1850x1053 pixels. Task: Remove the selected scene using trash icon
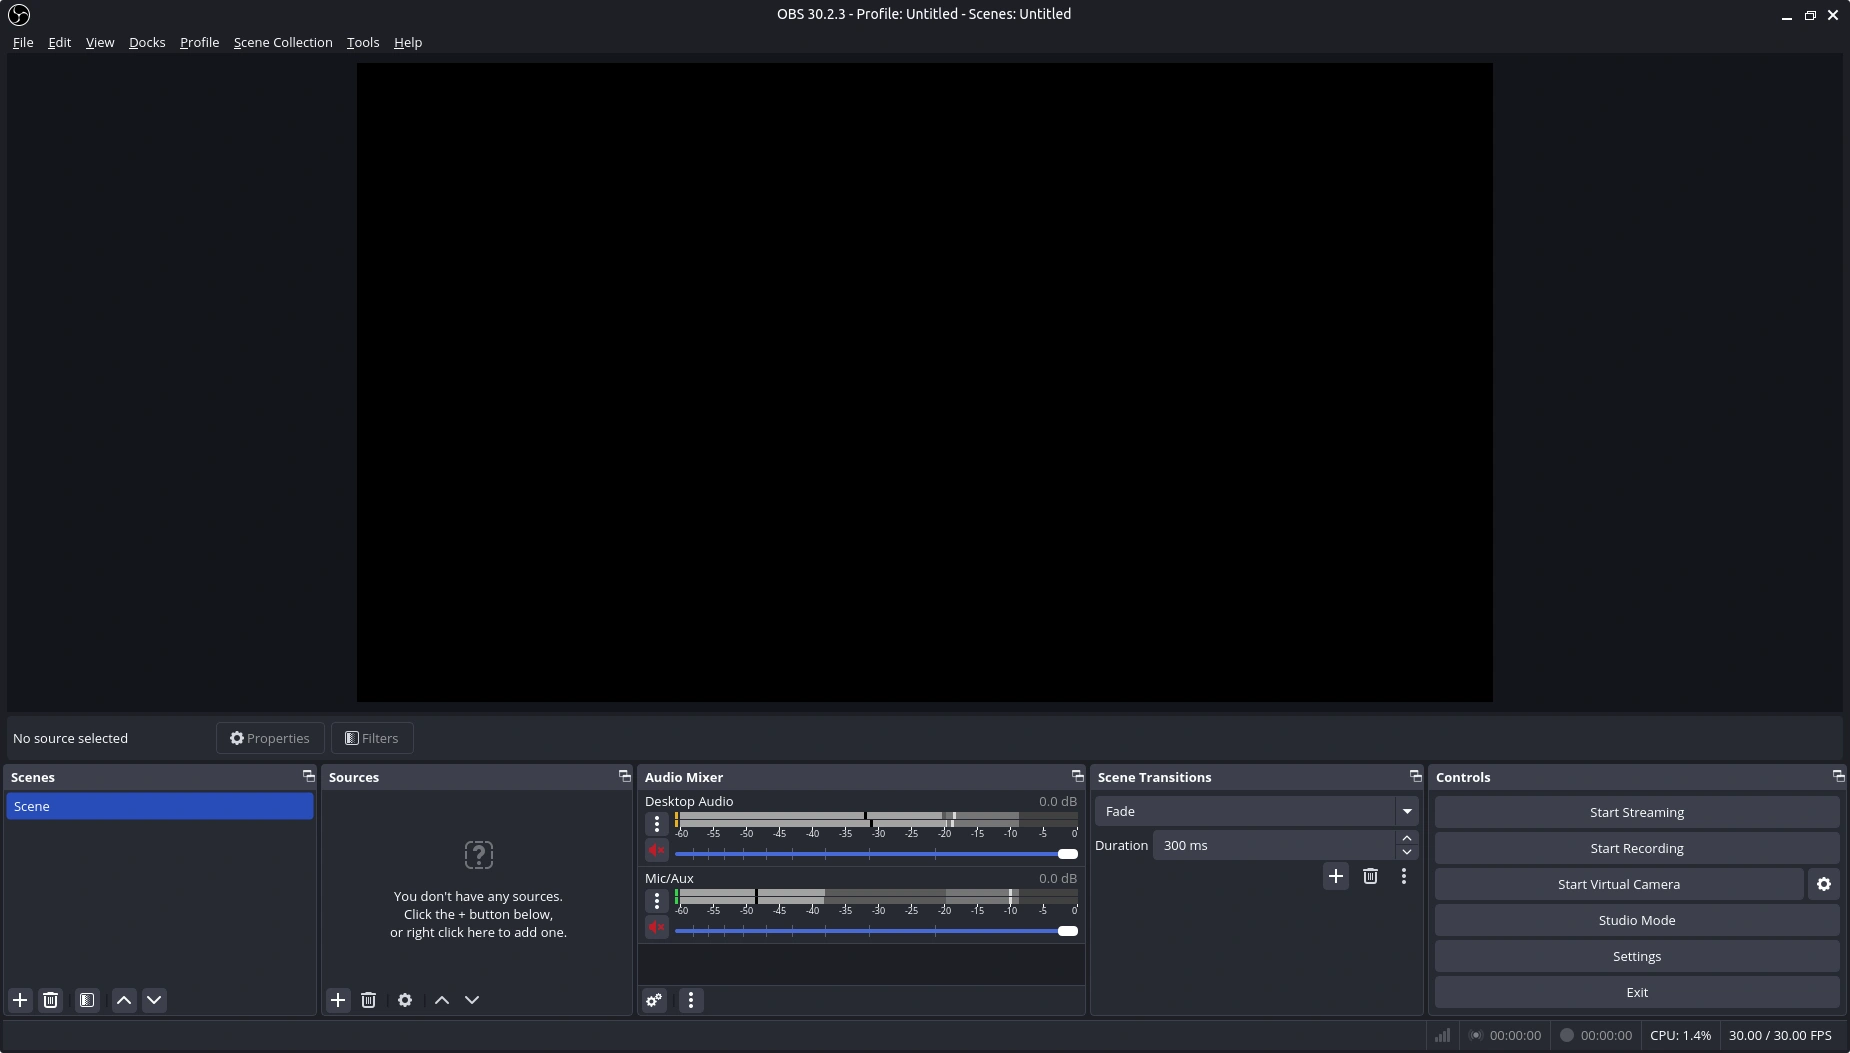[x=51, y=1000]
